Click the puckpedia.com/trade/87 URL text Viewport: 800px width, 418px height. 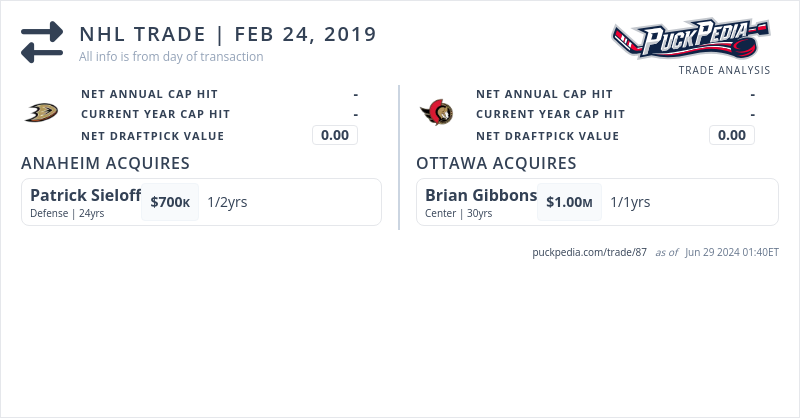click(x=590, y=253)
